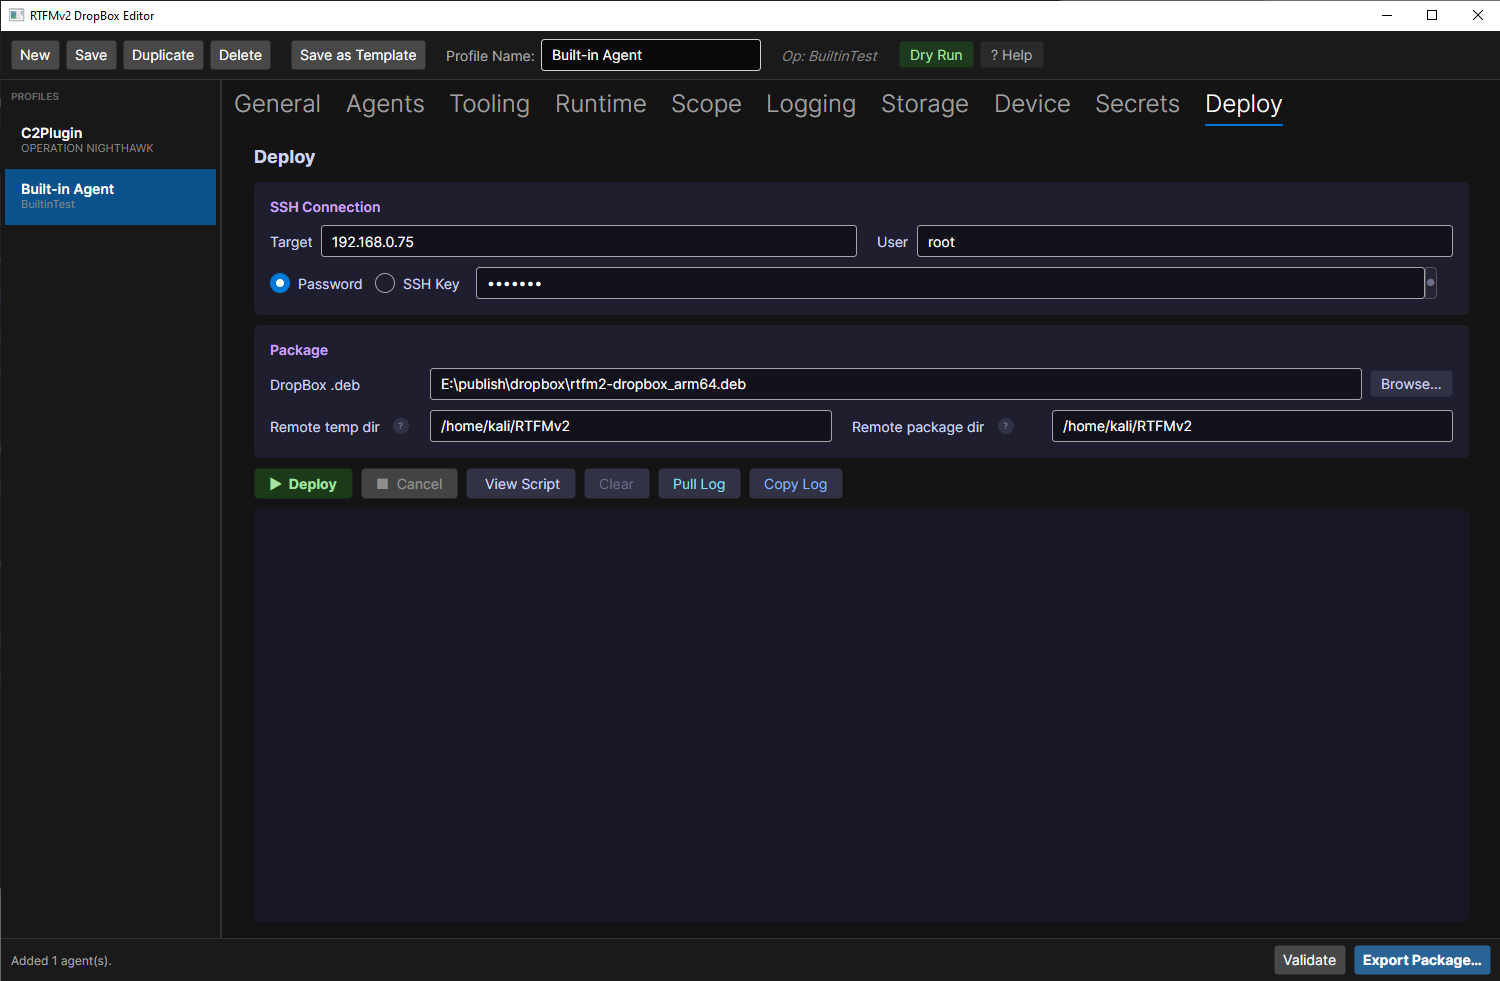1500x981 pixels.
Task: Click Export Package button
Action: [1422, 960]
